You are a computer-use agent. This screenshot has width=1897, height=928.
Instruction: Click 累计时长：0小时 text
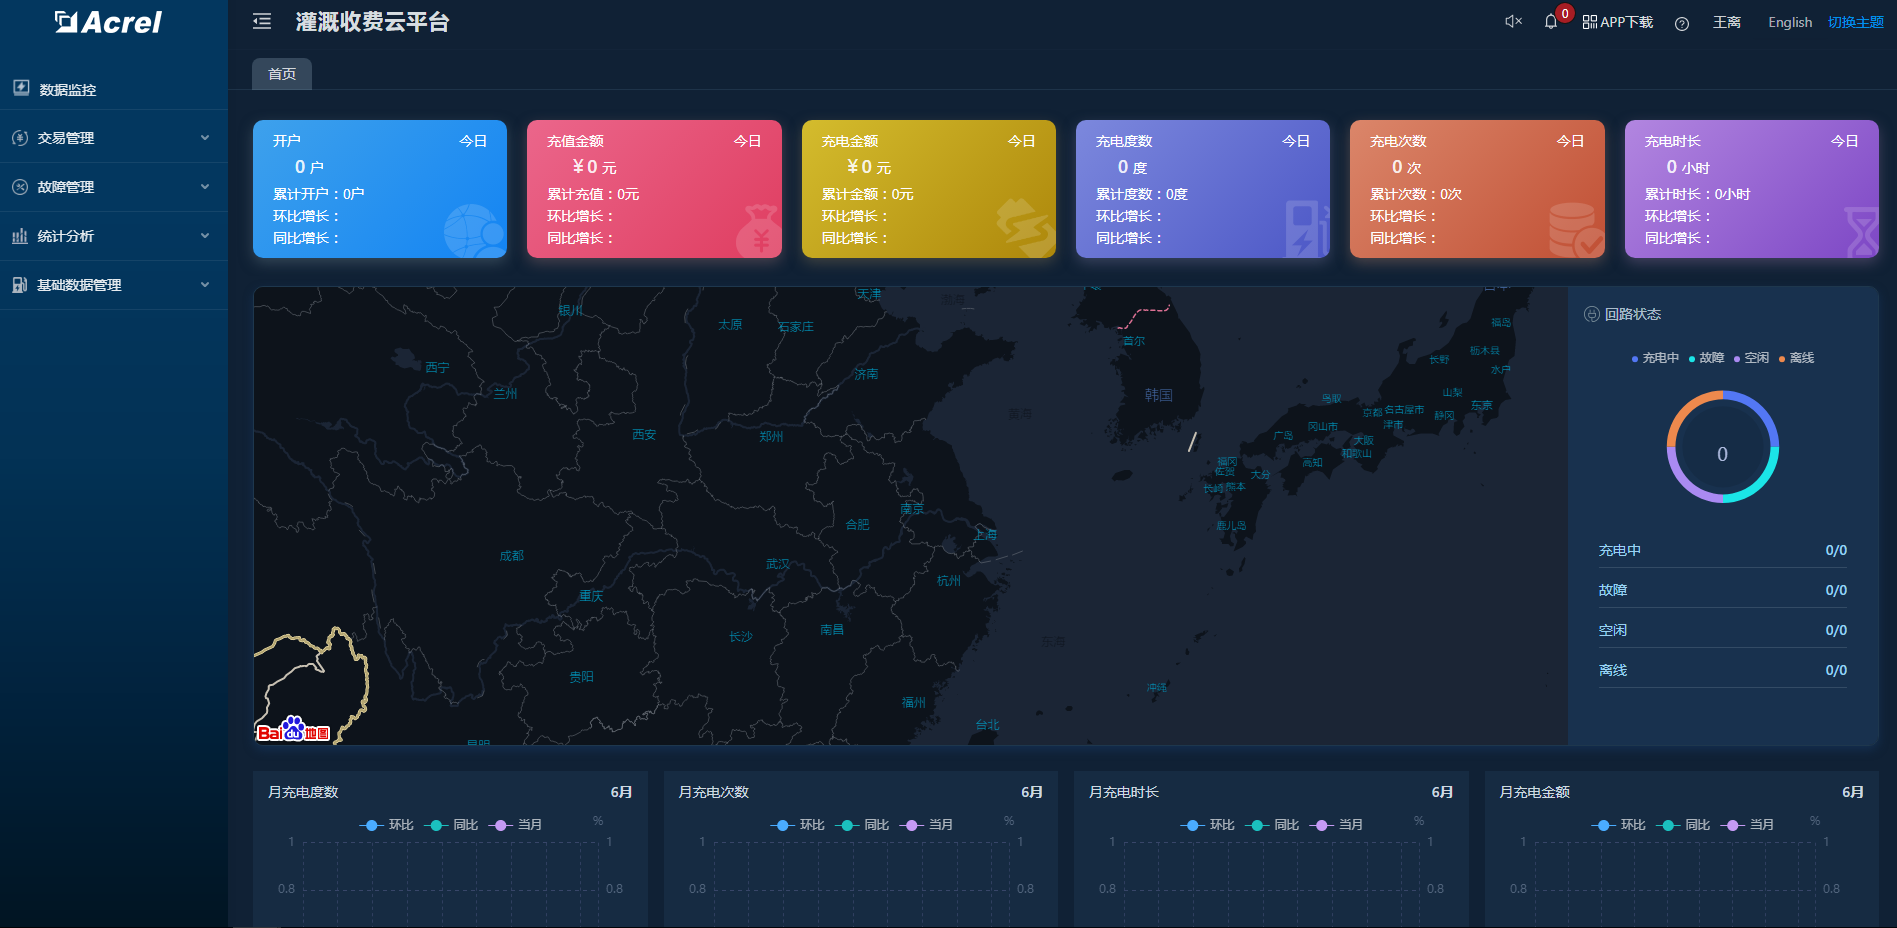(x=1697, y=194)
